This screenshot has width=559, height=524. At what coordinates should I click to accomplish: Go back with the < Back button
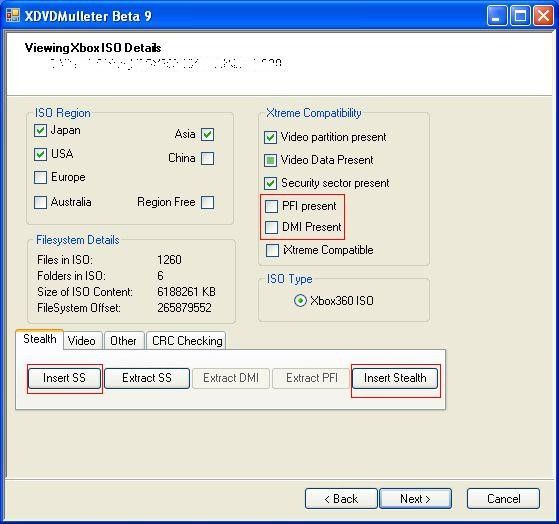point(341,499)
